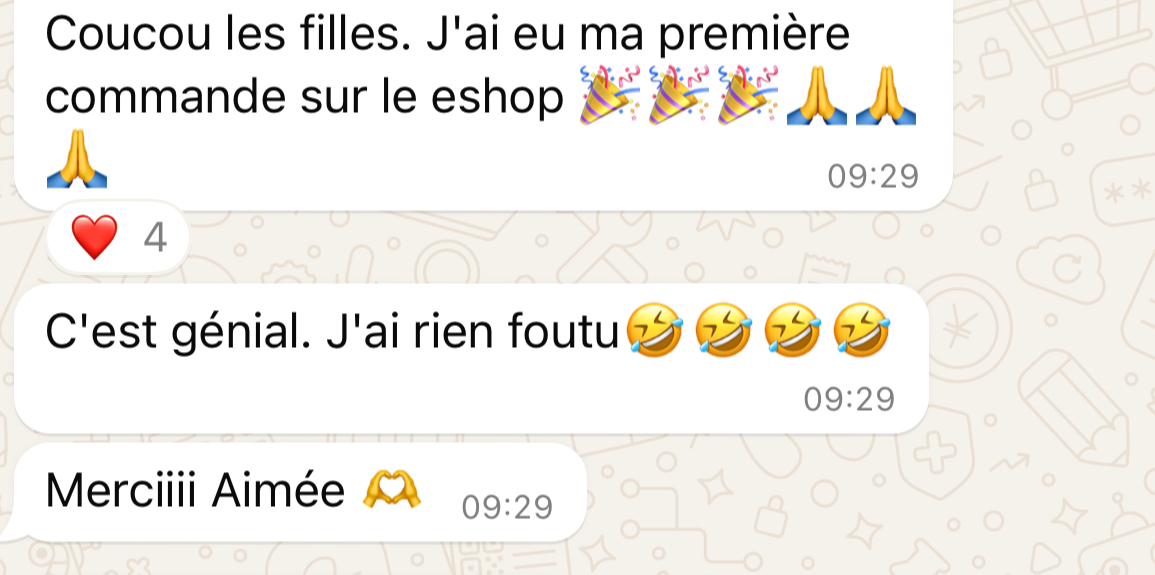Click the second rolling laughing emoji
This screenshot has width=1155, height=575.
point(723,330)
